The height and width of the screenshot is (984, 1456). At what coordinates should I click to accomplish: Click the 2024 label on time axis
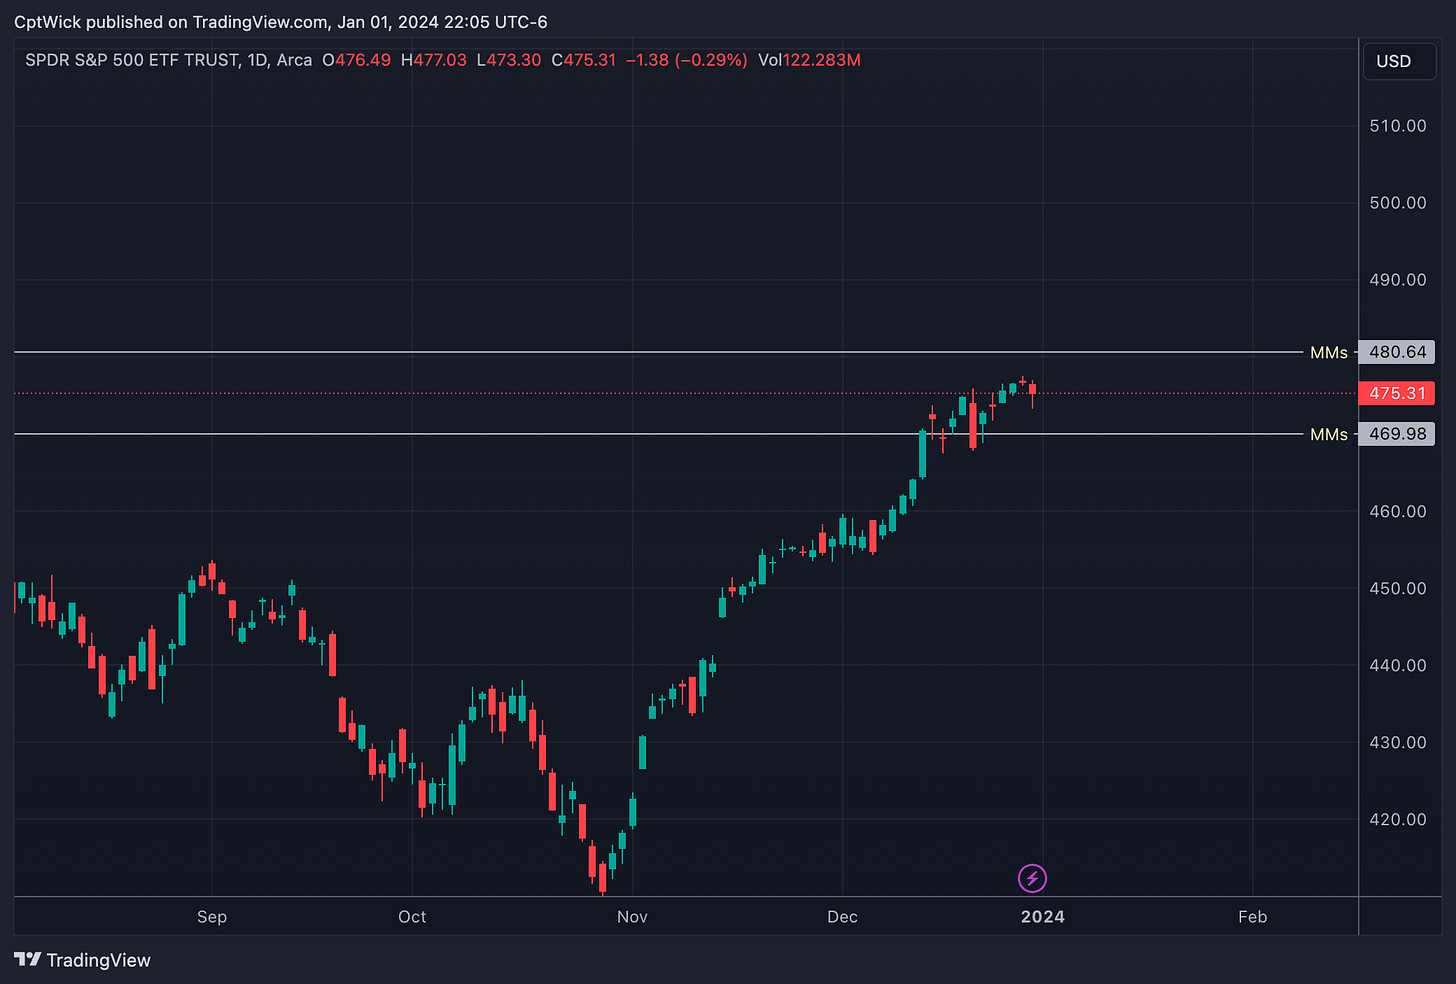[x=1043, y=917]
